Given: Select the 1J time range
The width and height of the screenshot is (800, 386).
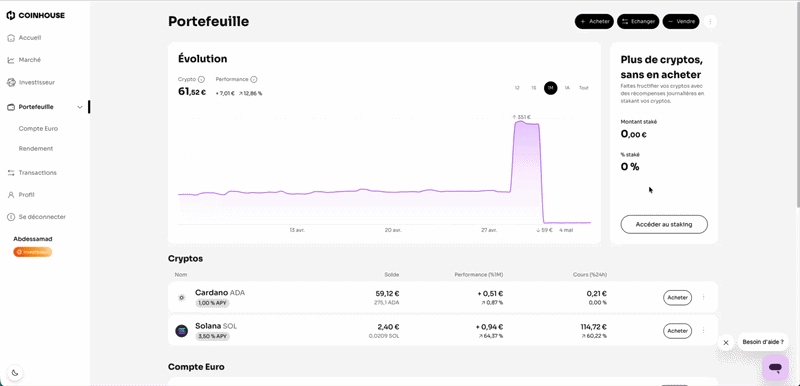Looking at the screenshot, I should click(517, 88).
